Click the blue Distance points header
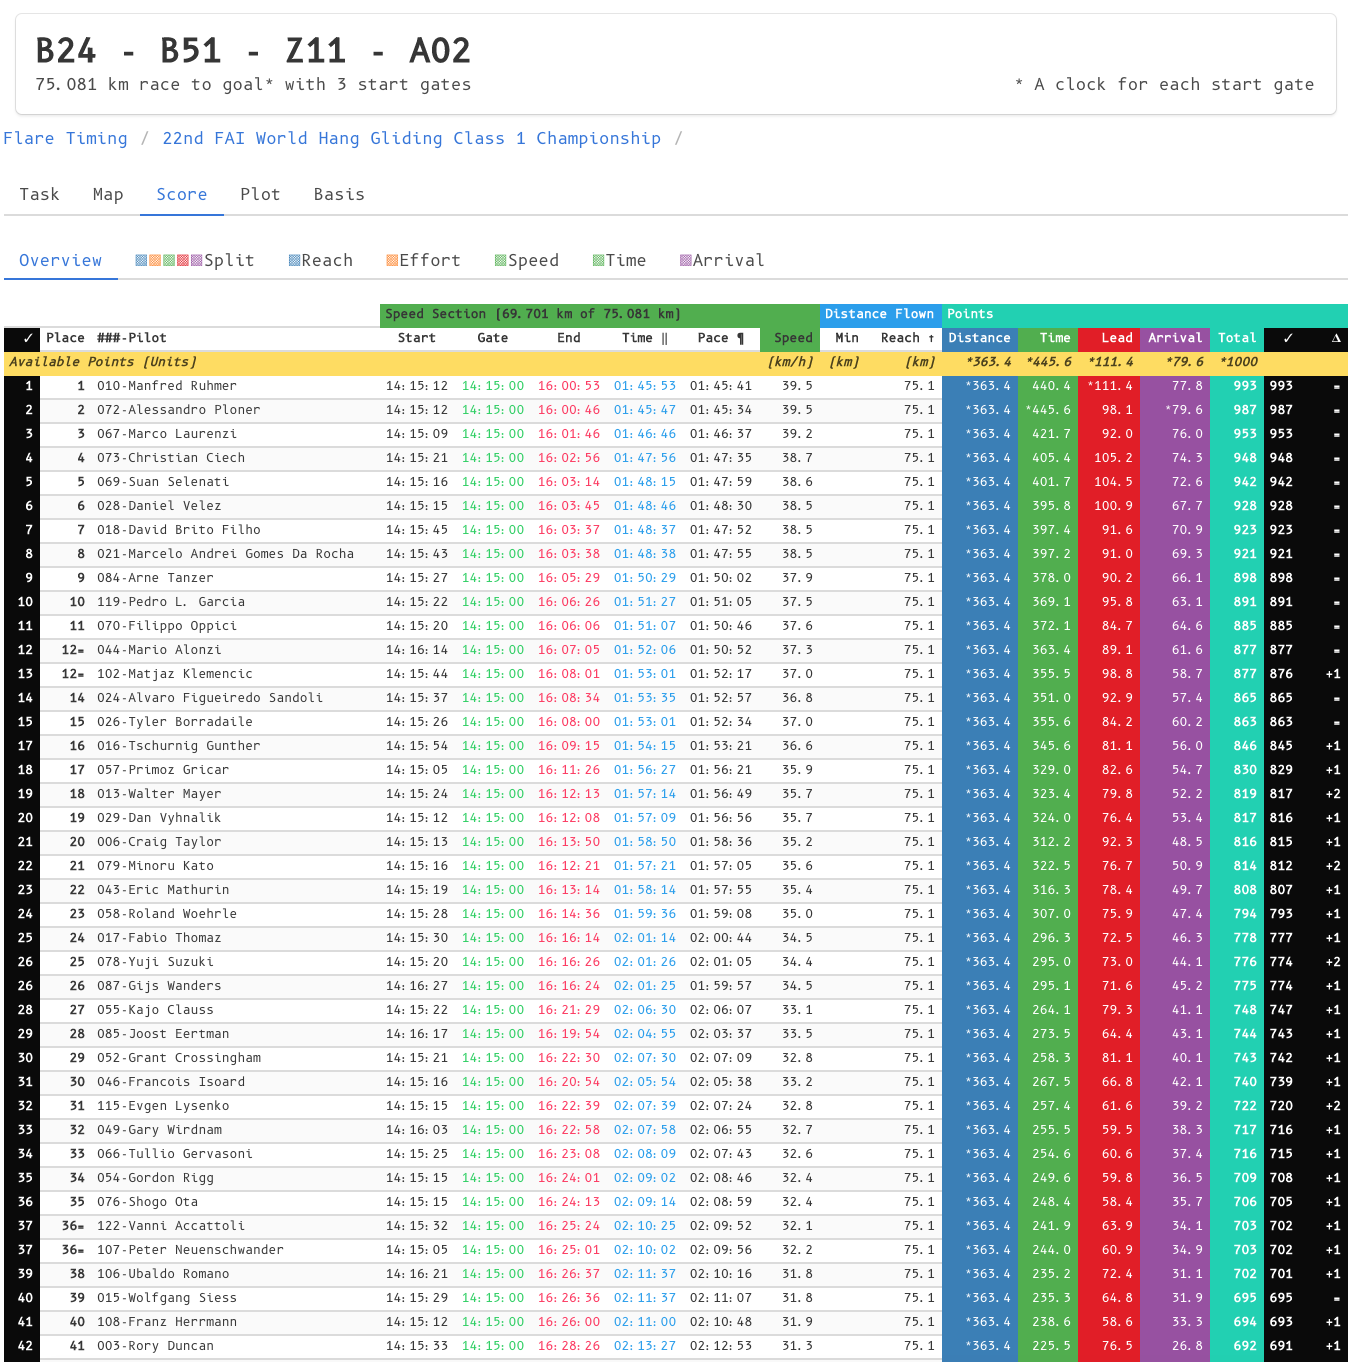The width and height of the screenshot is (1352, 1362). click(980, 338)
